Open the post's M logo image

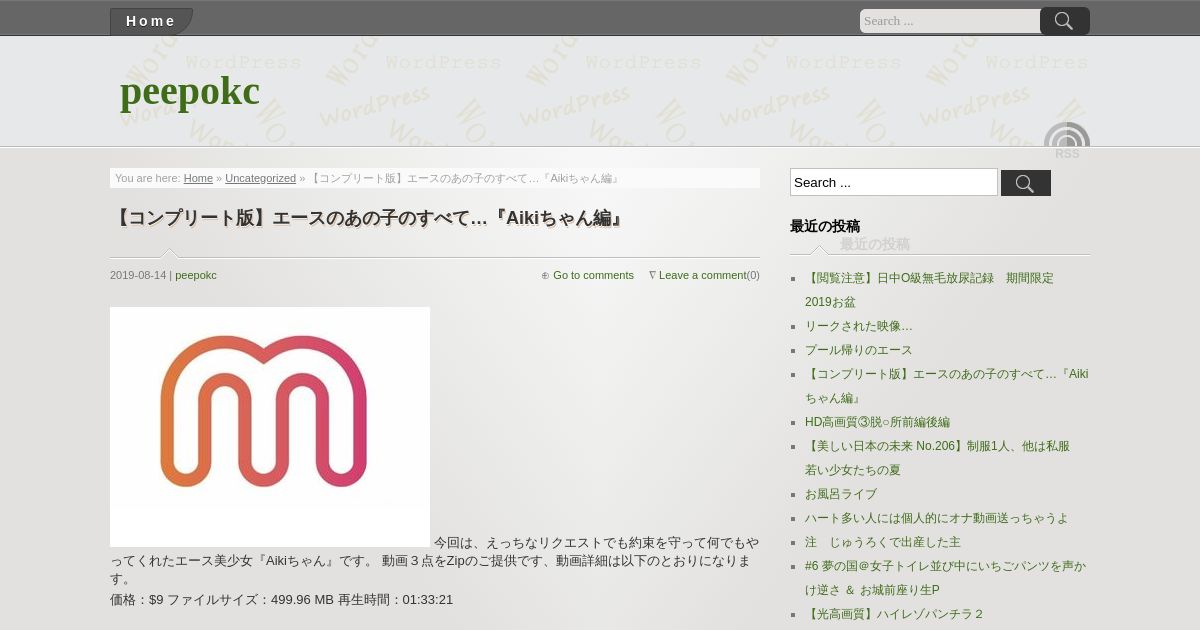point(270,427)
